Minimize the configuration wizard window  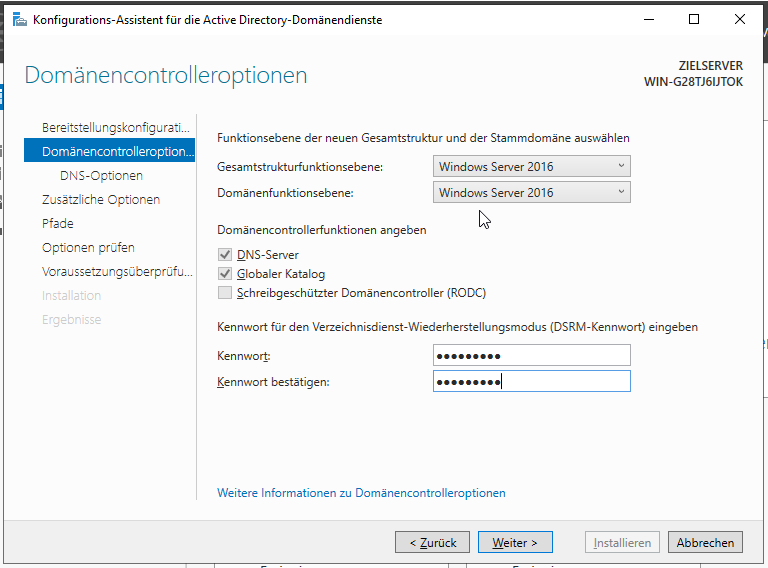point(649,20)
